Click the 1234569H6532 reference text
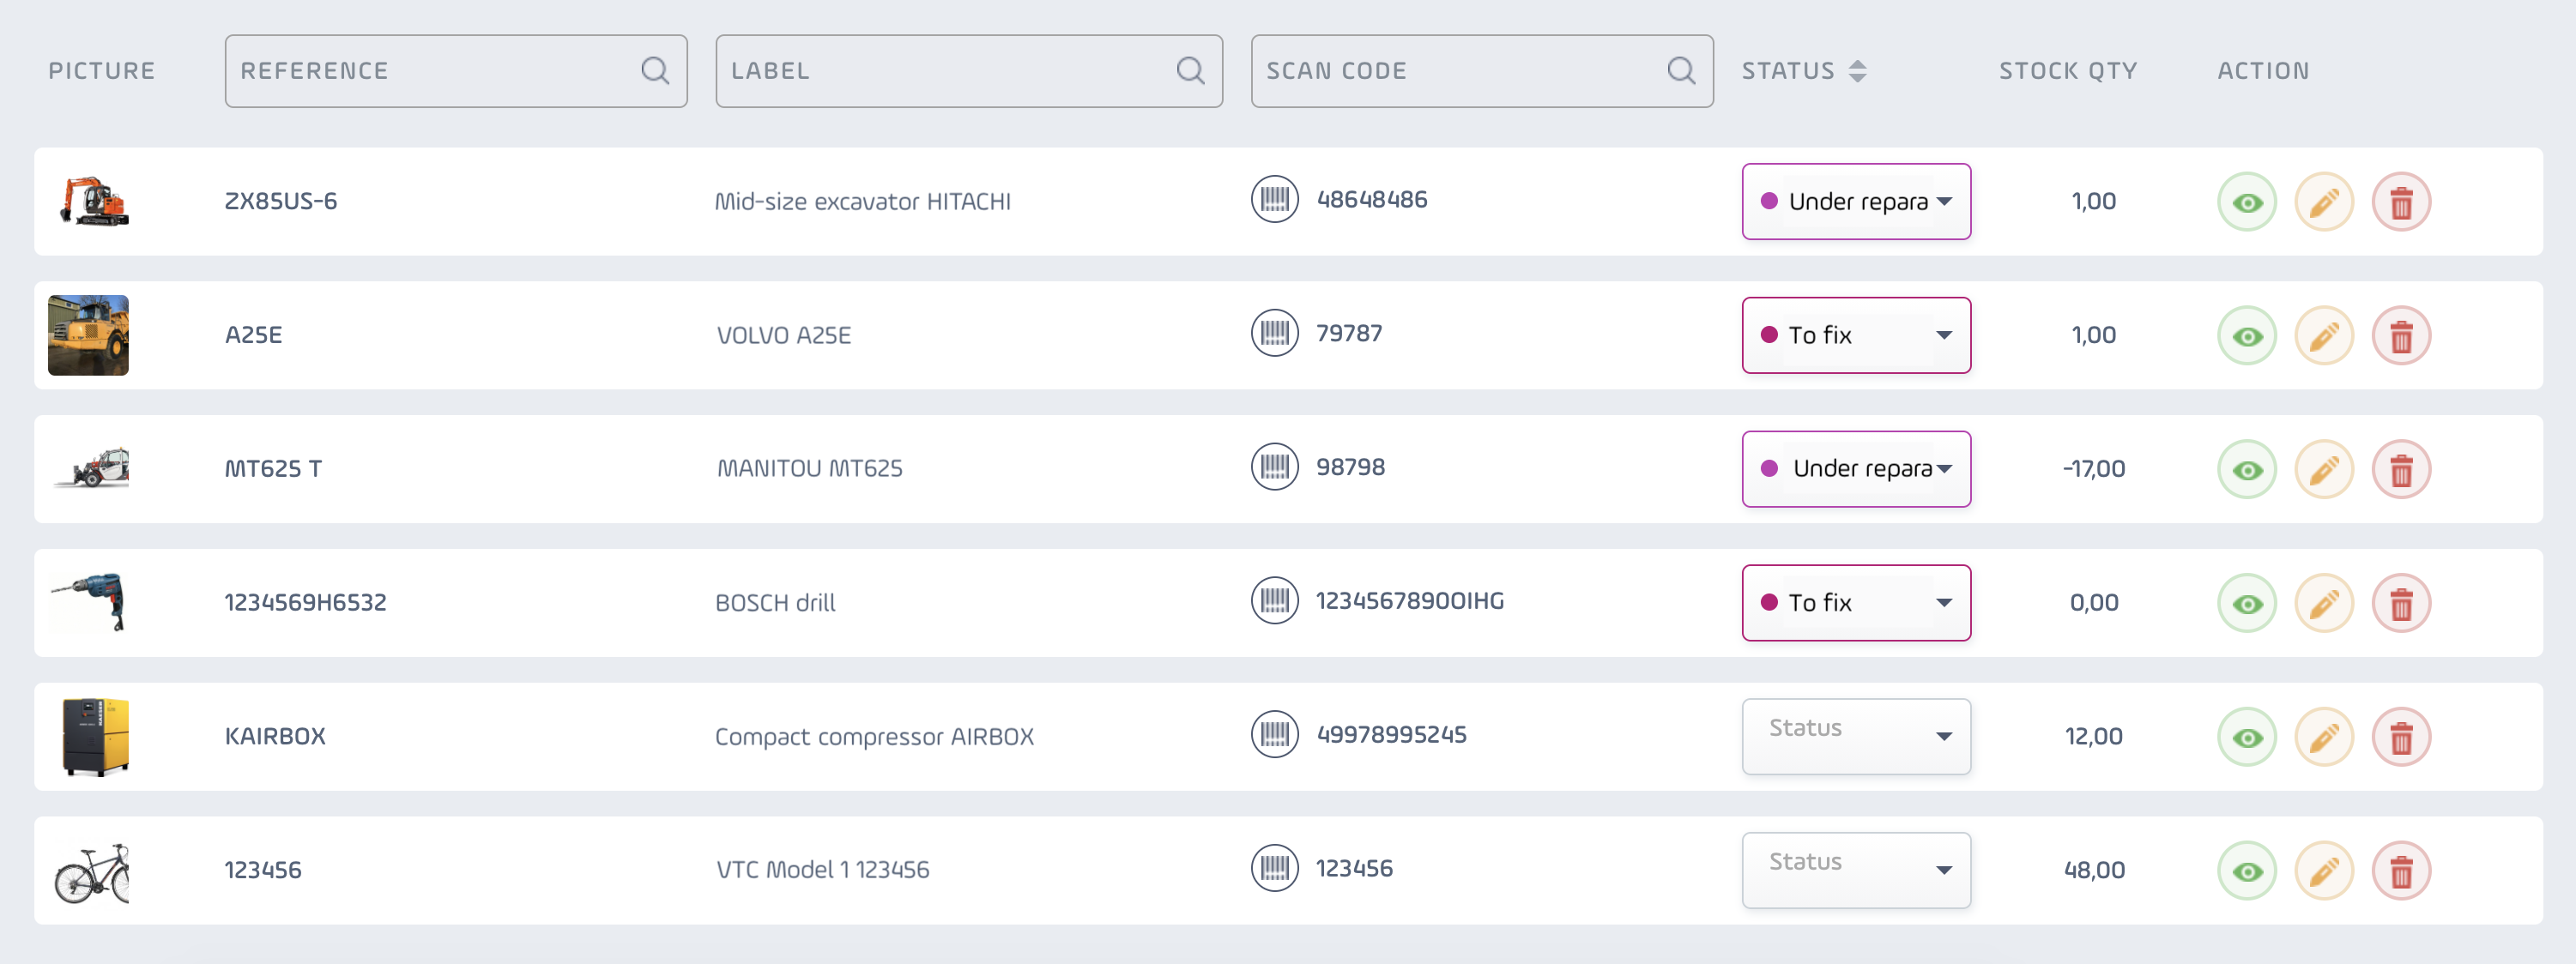 [x=305, y=603]
